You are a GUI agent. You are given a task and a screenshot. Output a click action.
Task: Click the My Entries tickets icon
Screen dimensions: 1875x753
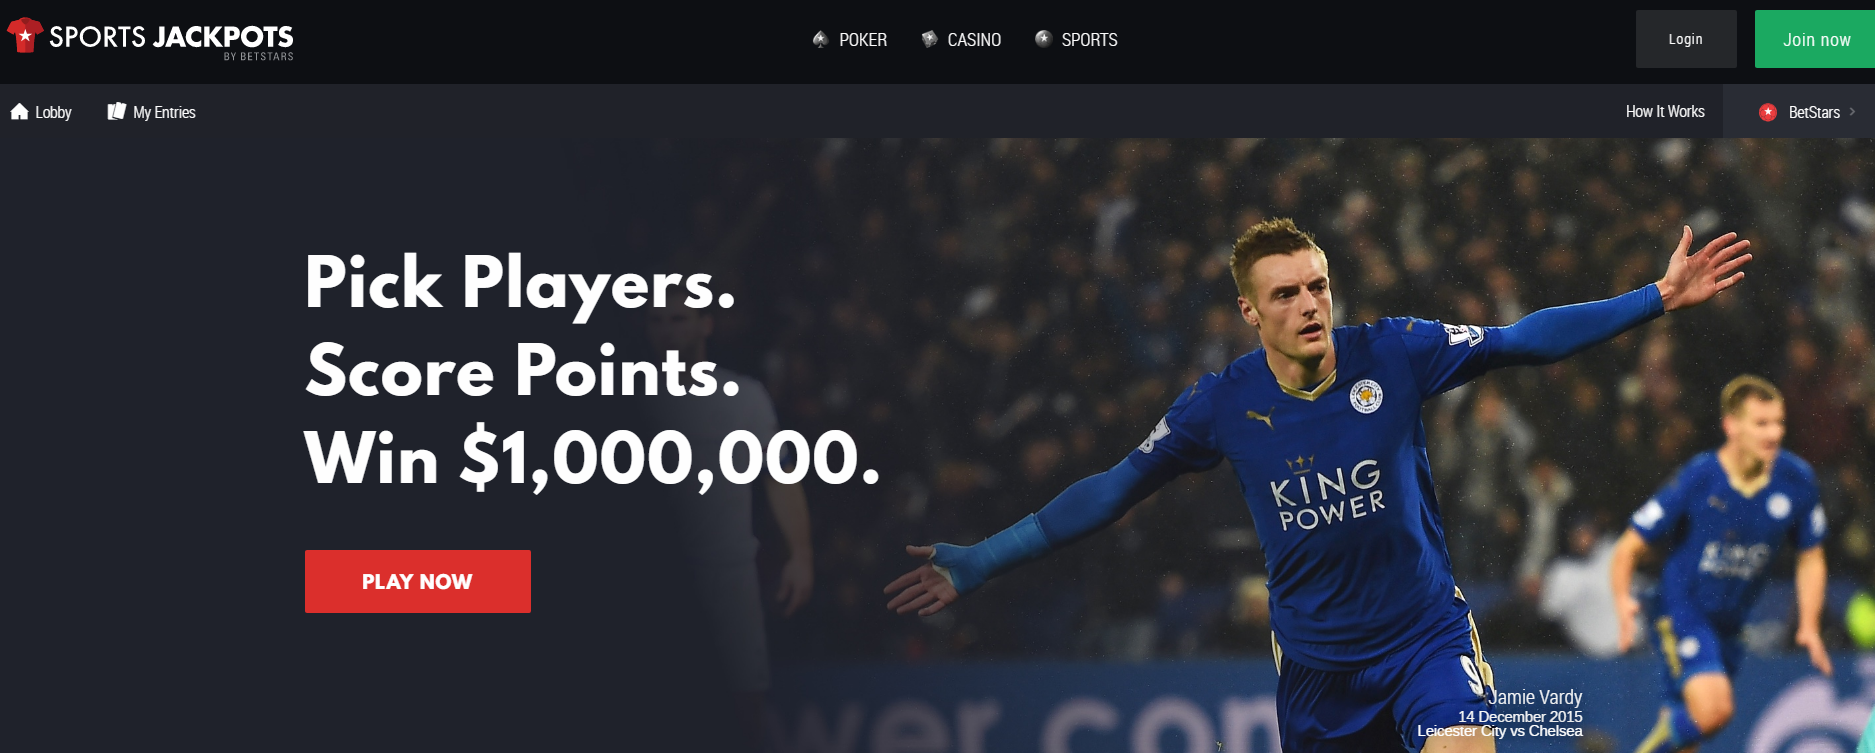tap(116, 111)
